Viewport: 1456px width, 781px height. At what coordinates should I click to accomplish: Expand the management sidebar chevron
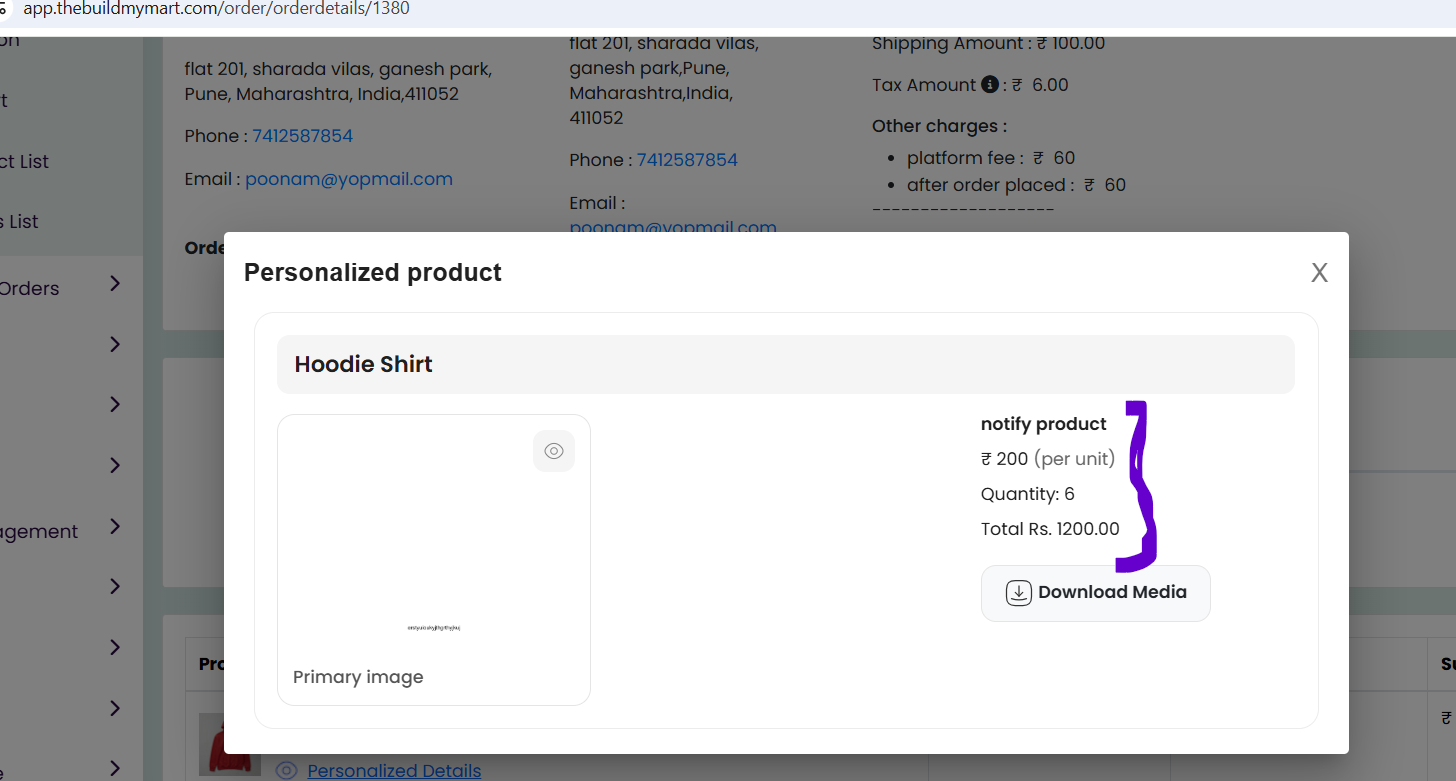point(115,527)
